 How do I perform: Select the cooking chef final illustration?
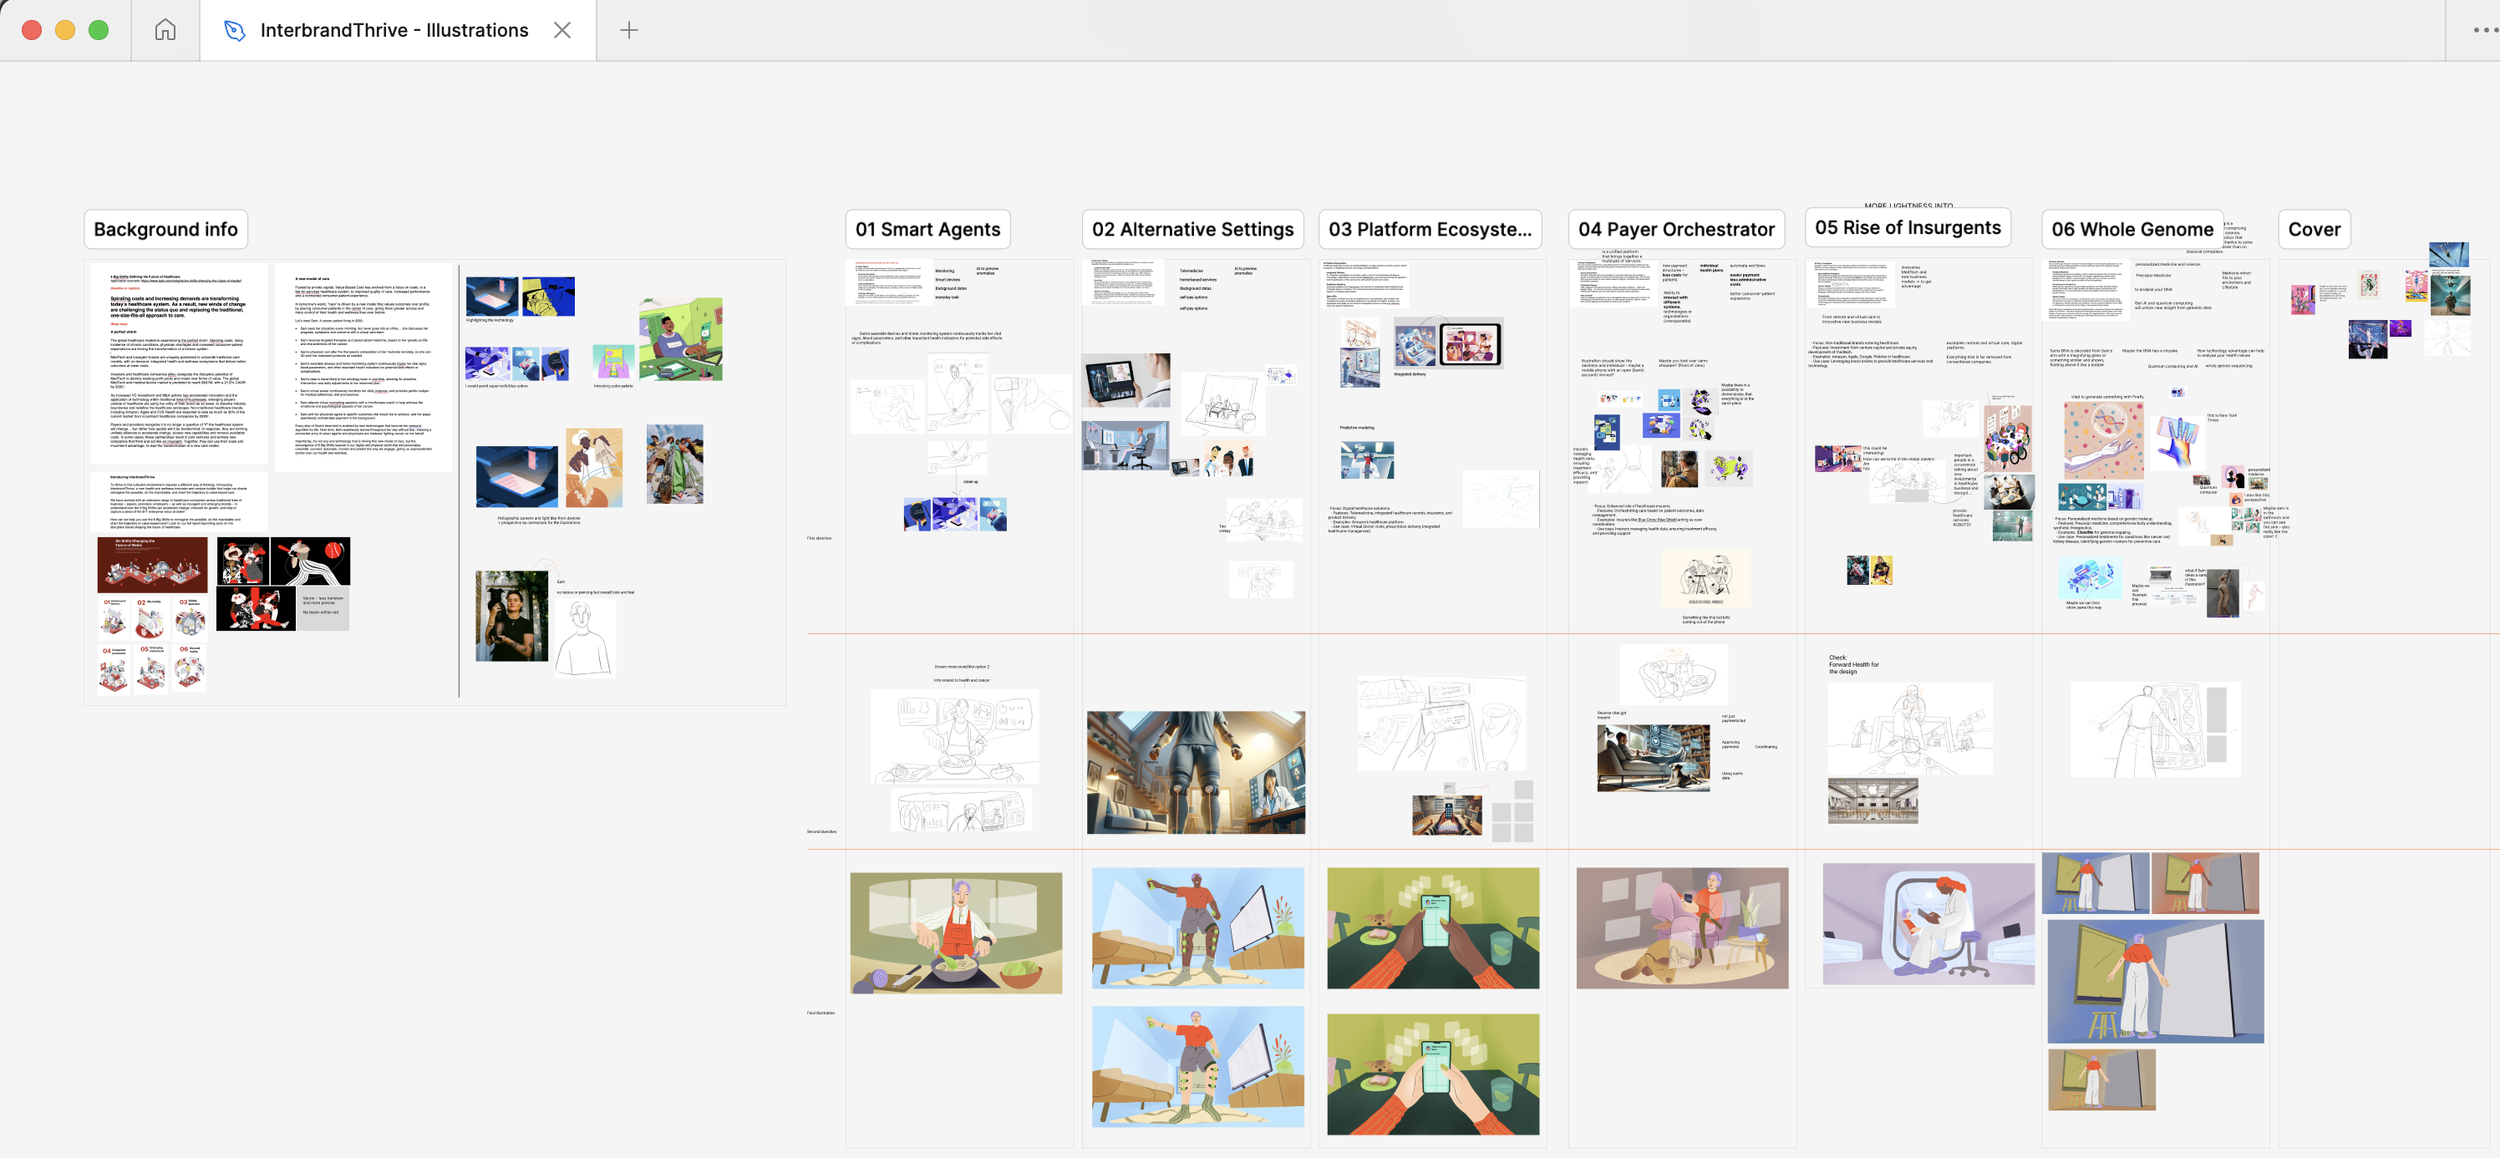pos(956,932)
